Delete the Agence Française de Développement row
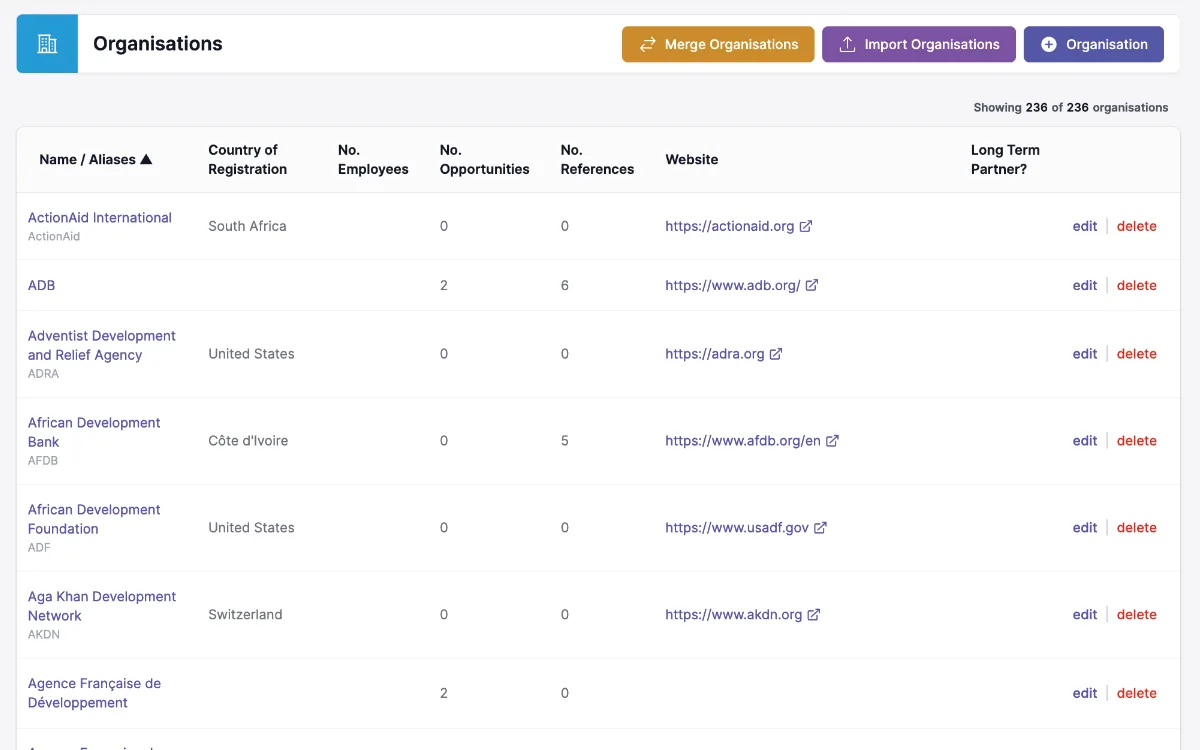Viewport: 1200px width, 750px height. tap(1137, 693)
